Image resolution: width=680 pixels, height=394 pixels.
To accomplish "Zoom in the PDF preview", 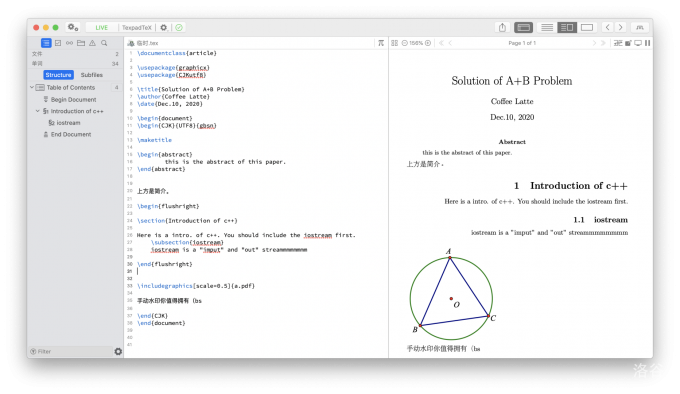I will pyautogui.click(x=428, y=43).
